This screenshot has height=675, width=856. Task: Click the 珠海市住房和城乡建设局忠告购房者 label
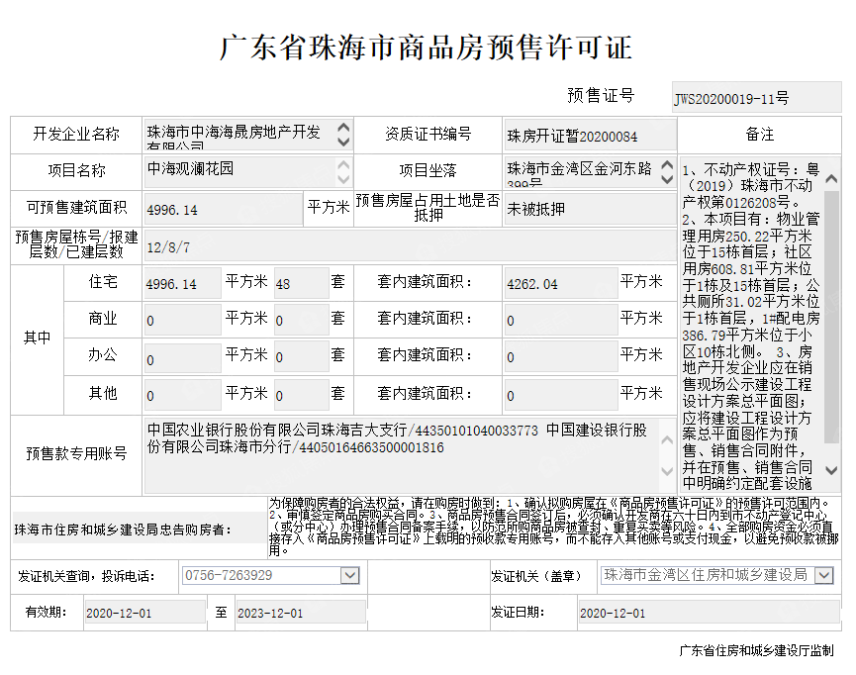123,530
